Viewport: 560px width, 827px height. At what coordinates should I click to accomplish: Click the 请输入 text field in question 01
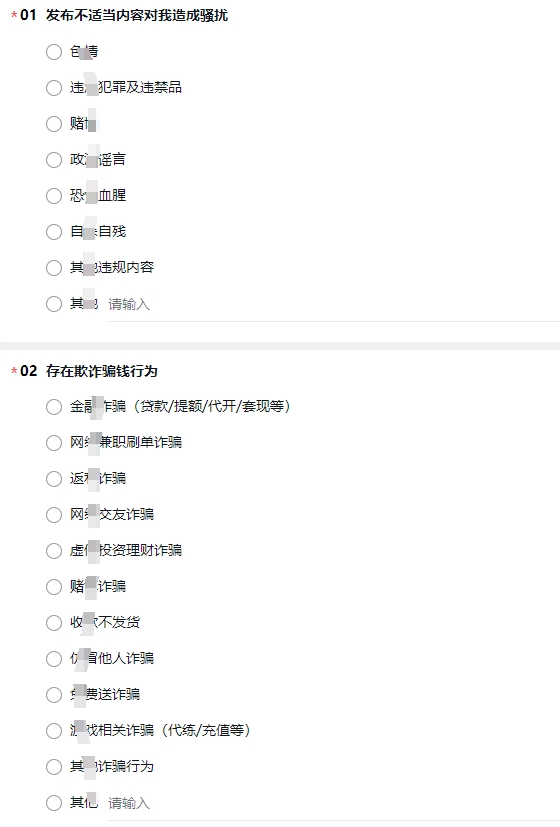333,304
